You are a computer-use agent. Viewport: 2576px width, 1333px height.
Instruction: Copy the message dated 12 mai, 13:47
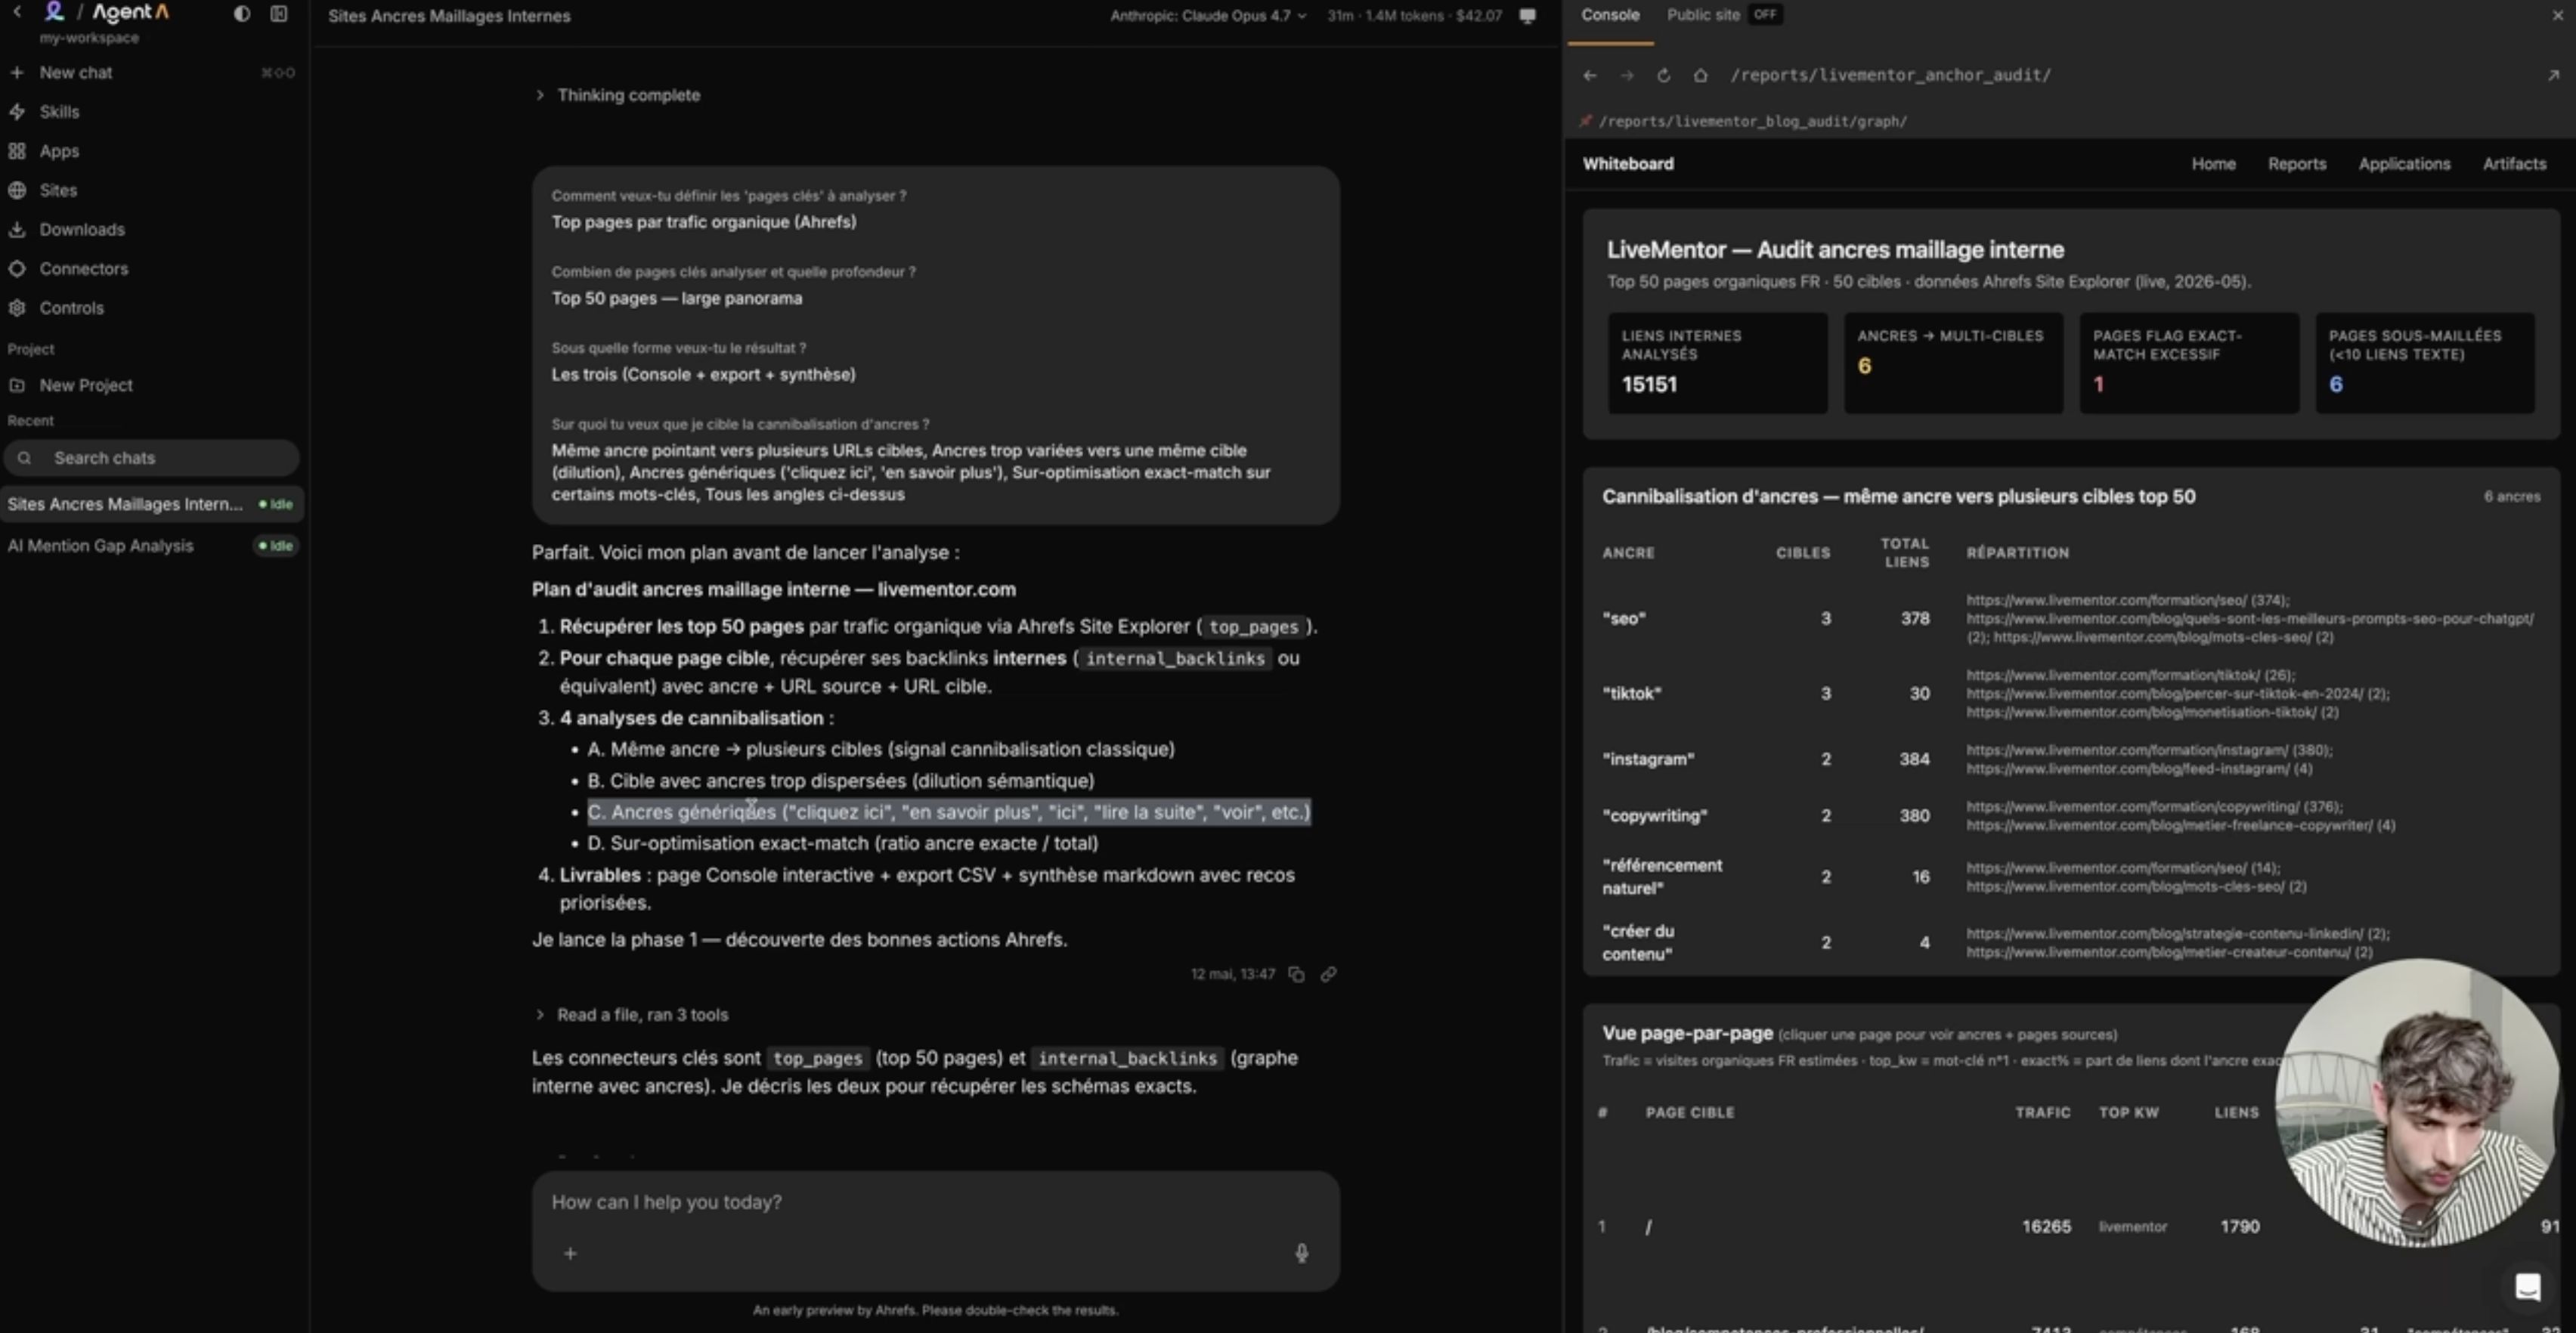(1296, 974)
